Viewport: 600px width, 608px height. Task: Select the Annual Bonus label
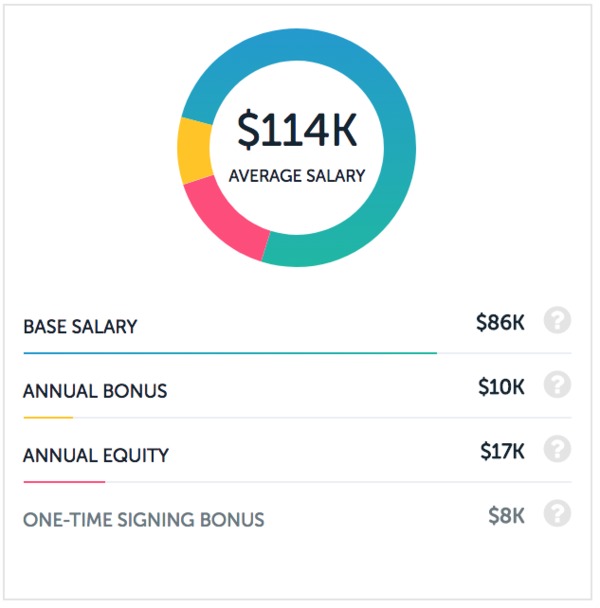pos(95,391)
